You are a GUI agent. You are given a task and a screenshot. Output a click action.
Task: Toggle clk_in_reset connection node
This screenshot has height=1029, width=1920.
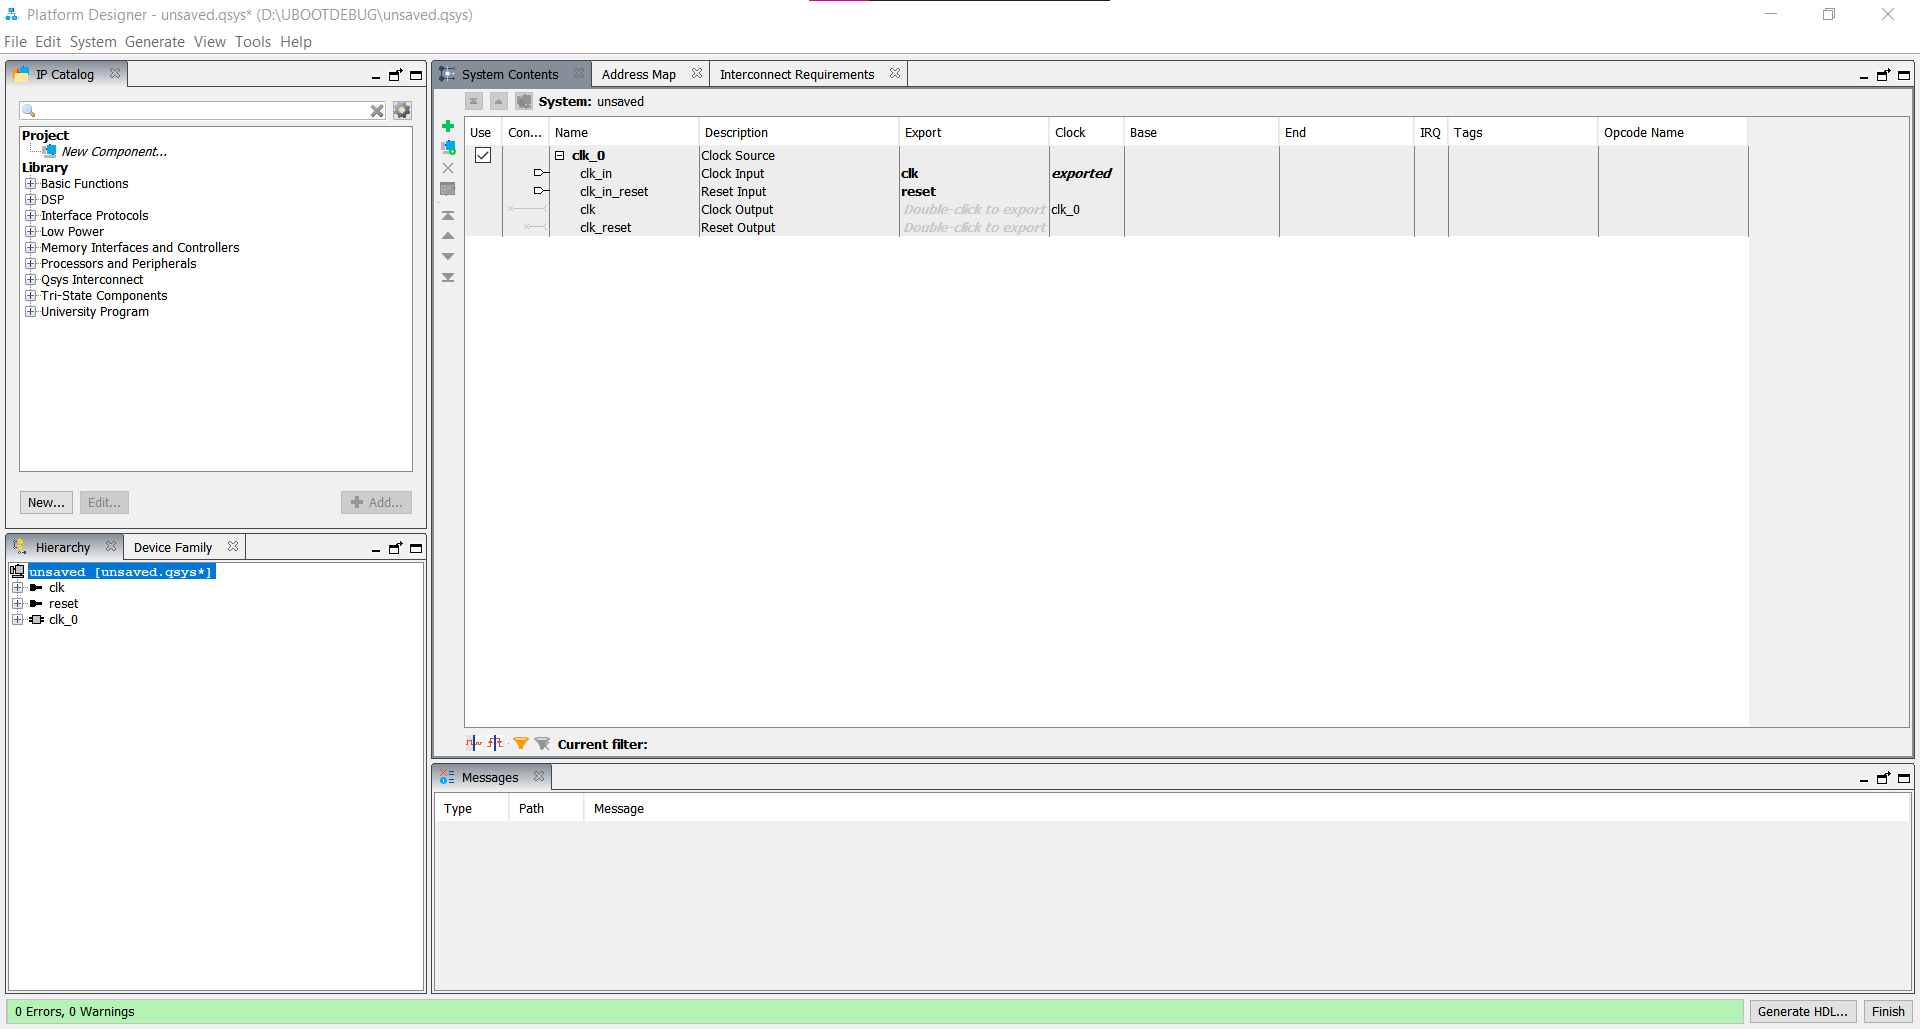click(540, 191)
